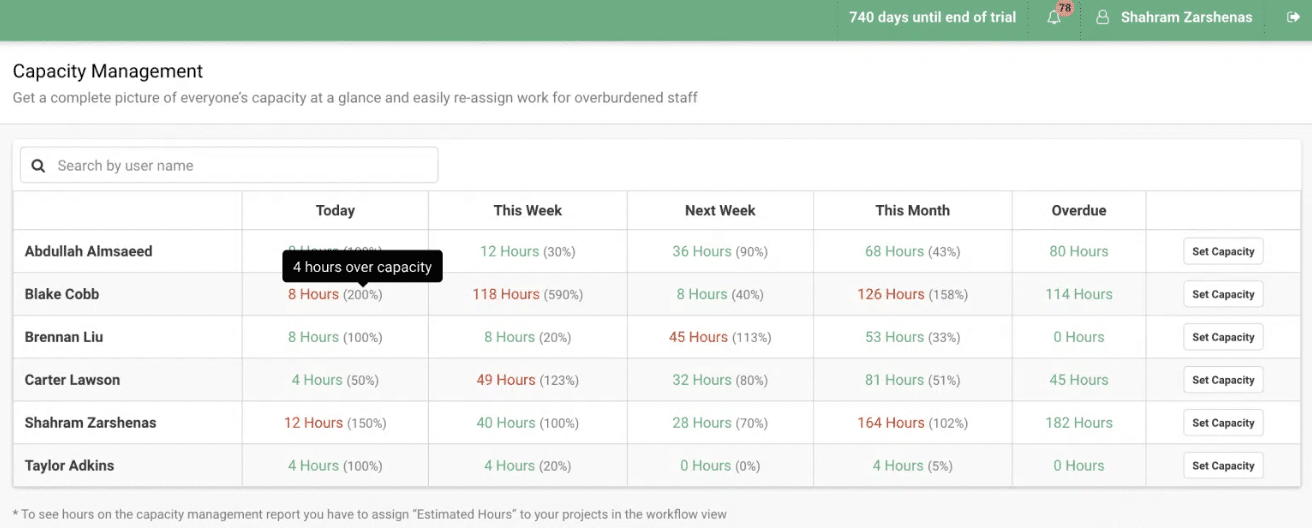
Task: Click Carter Lawson's 45 Hours overdue
Action: pos(1079,380)
